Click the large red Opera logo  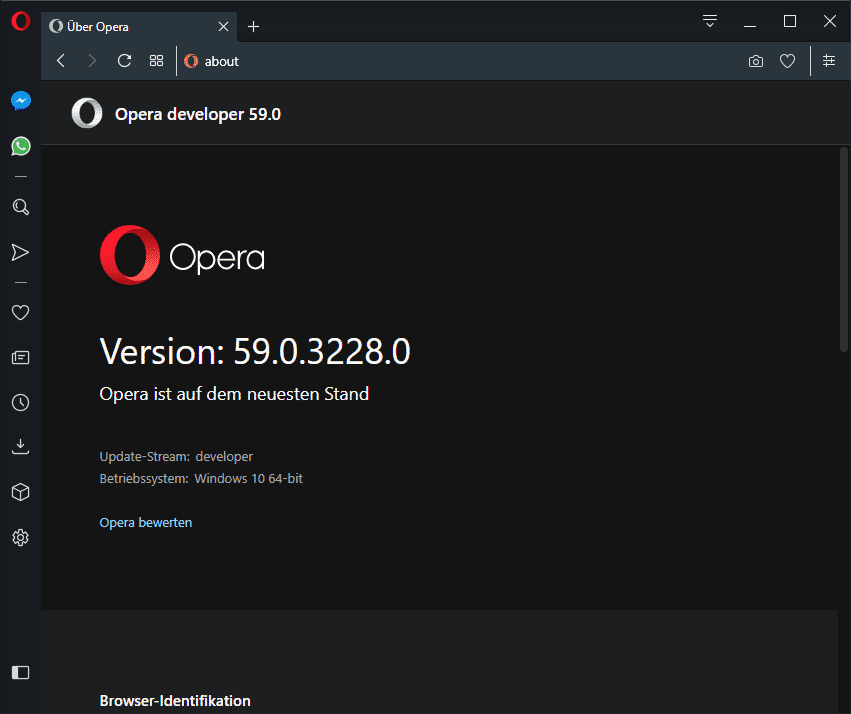(130, 255)
